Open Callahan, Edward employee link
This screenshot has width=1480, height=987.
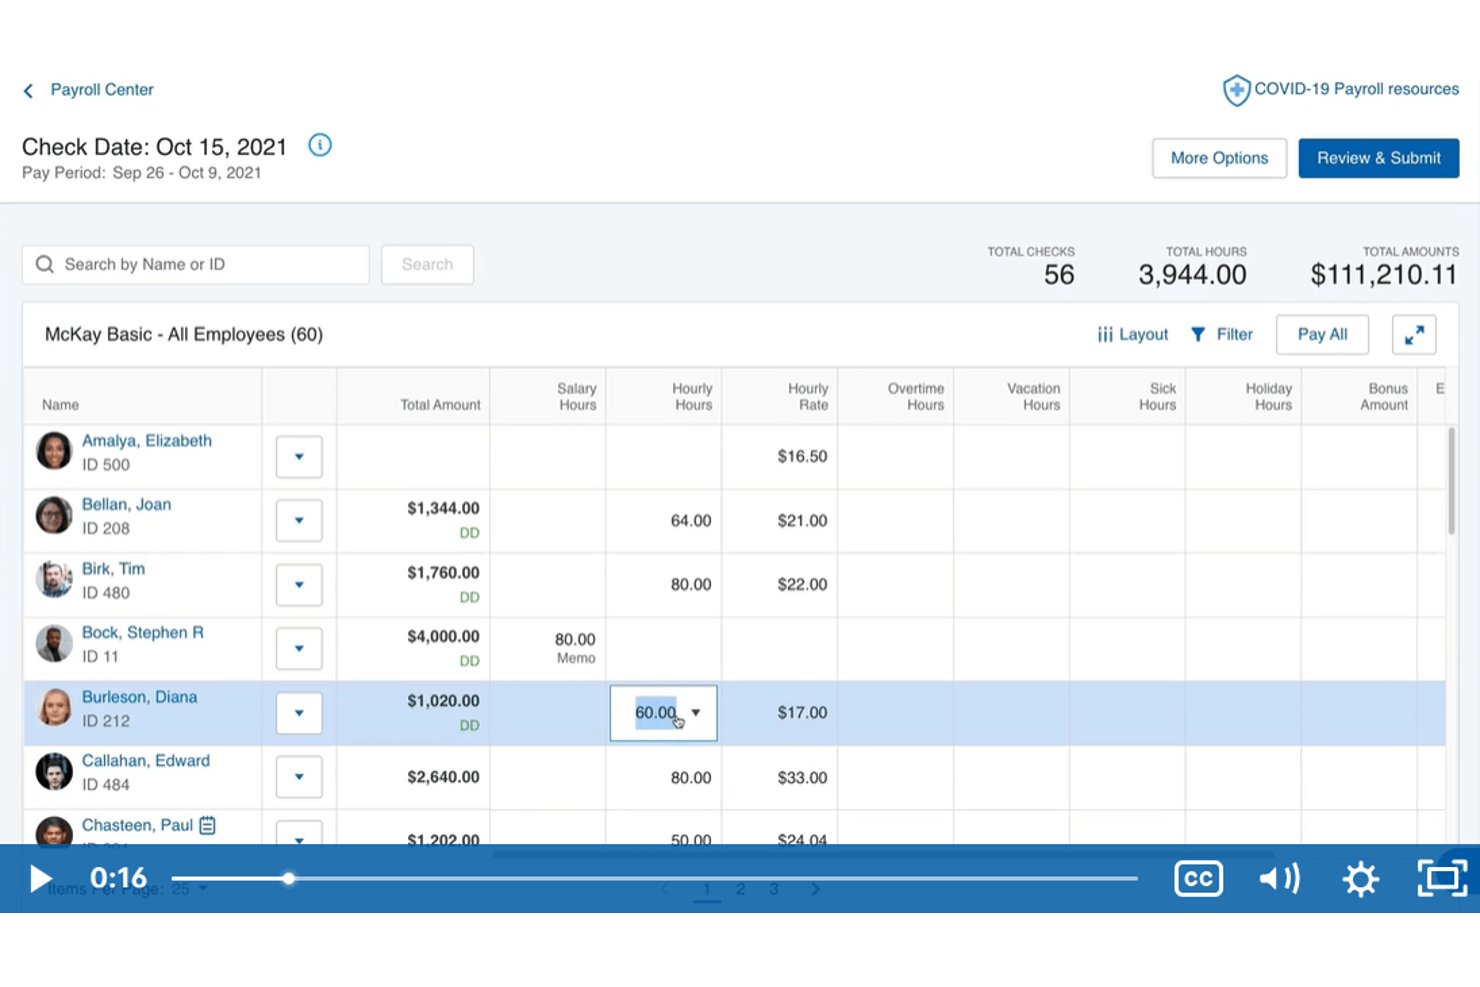pos(146,761)
